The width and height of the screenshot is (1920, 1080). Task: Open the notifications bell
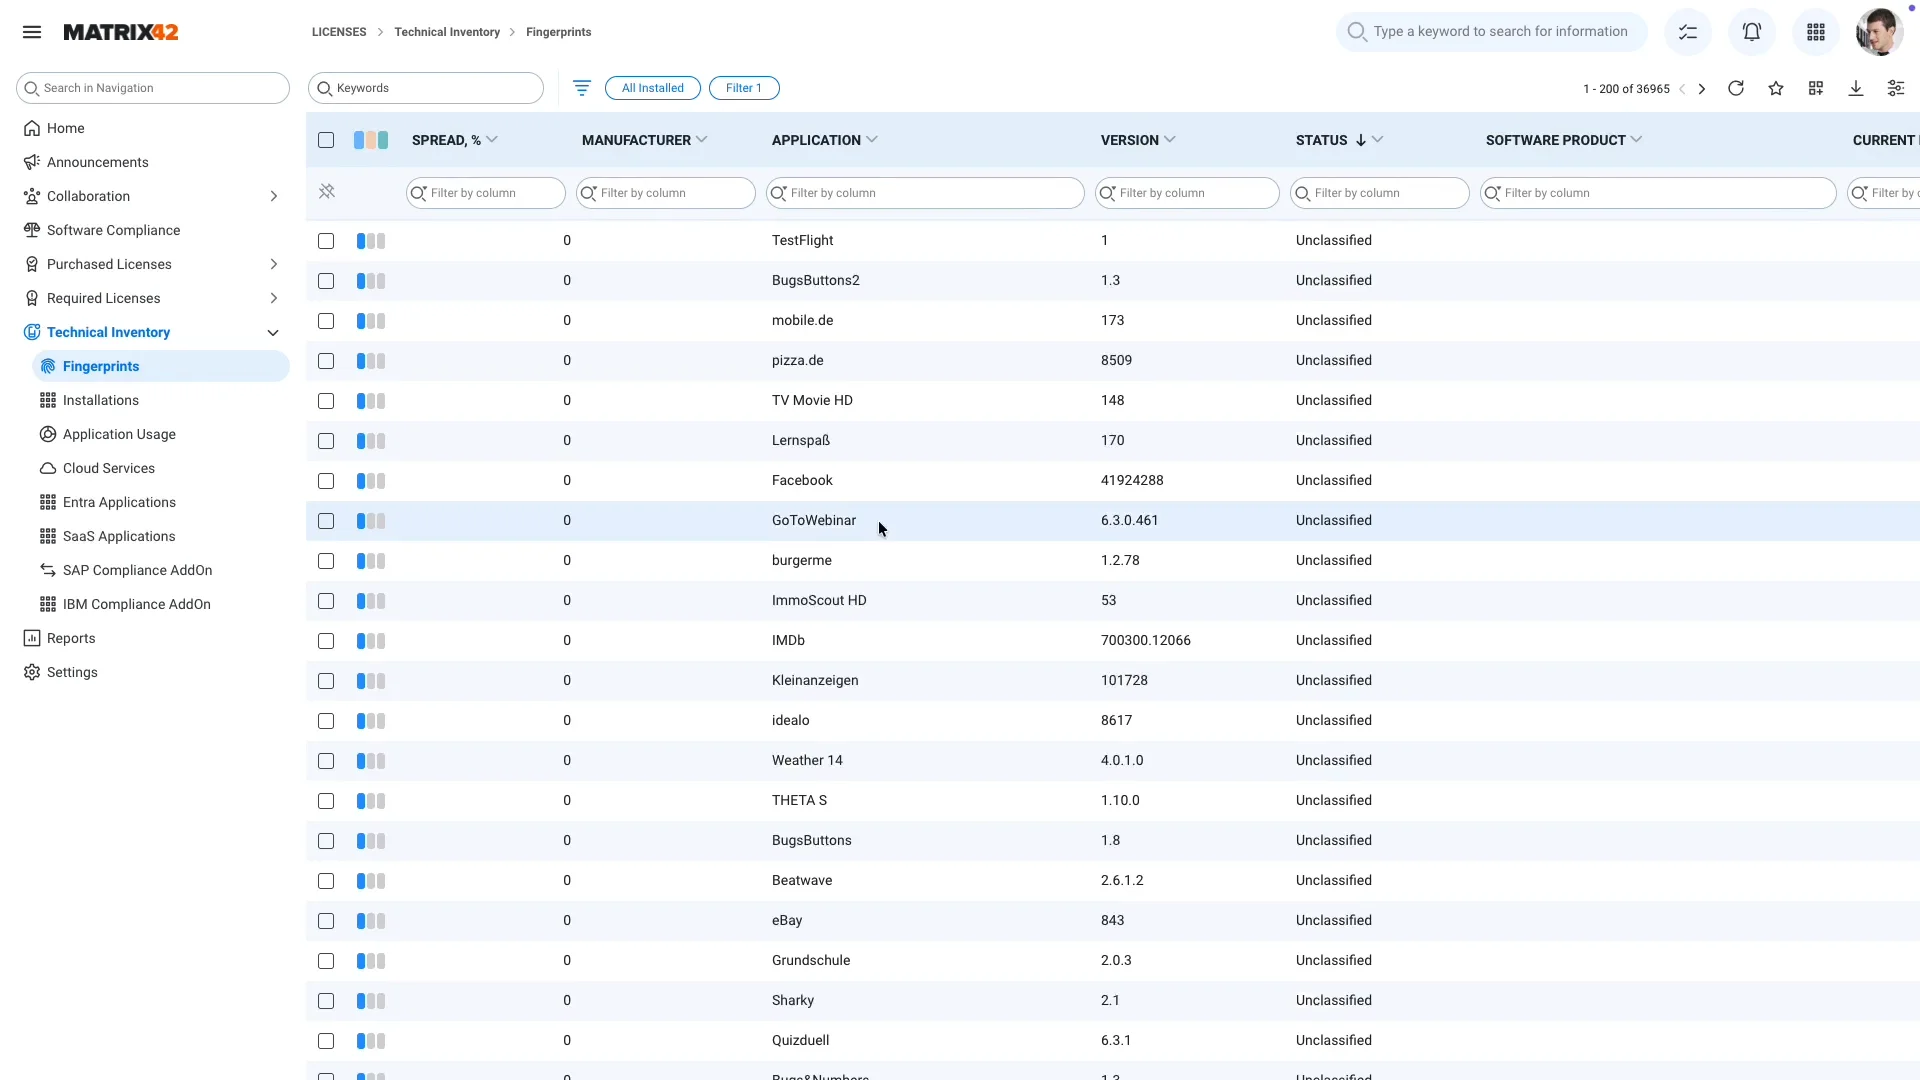point(1752,32)
